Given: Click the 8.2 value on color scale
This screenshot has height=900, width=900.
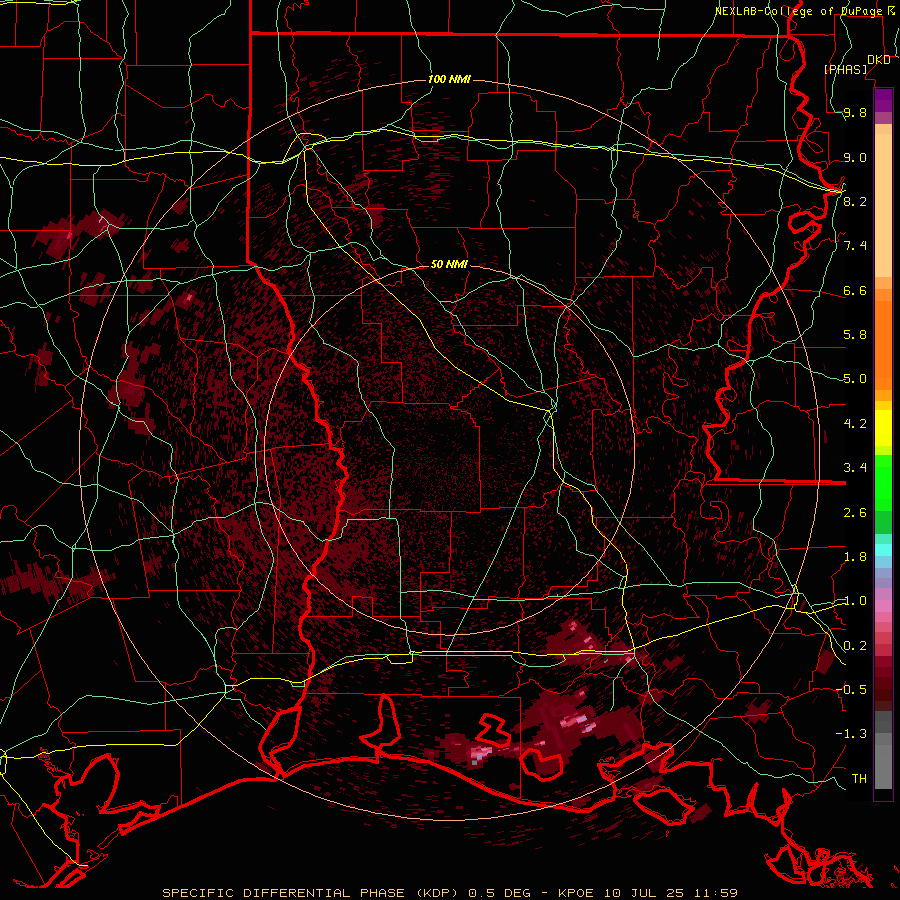Looking at the screenshot, I should 855,201.
